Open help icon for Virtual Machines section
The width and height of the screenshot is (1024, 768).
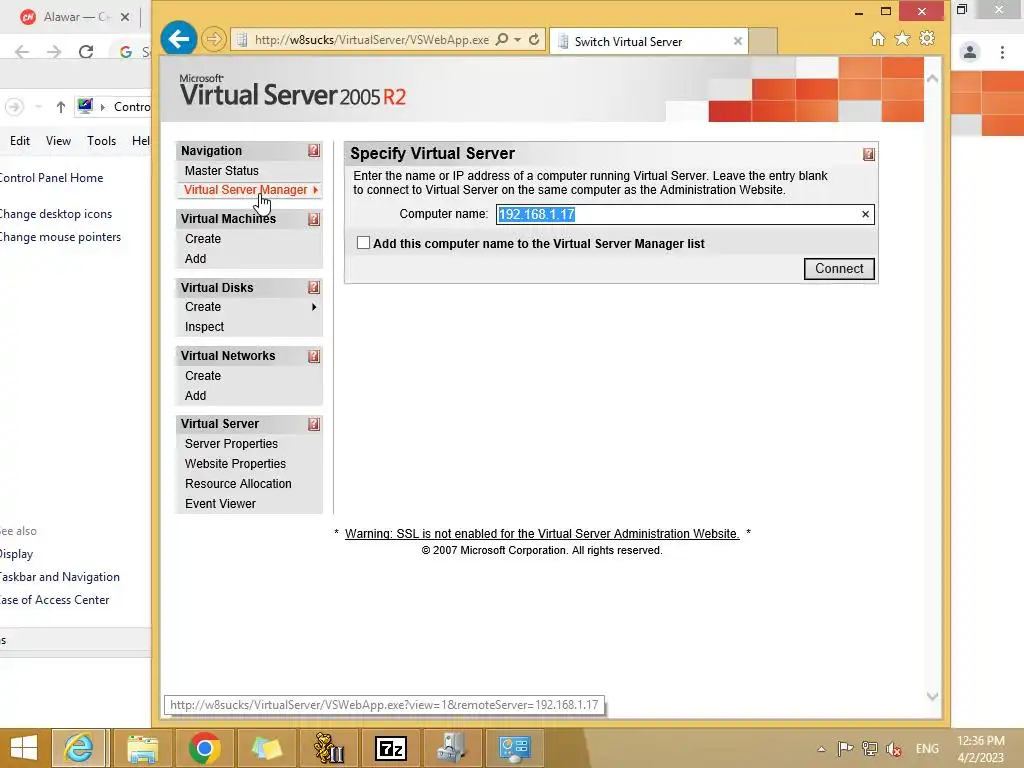tap(313, 219)
